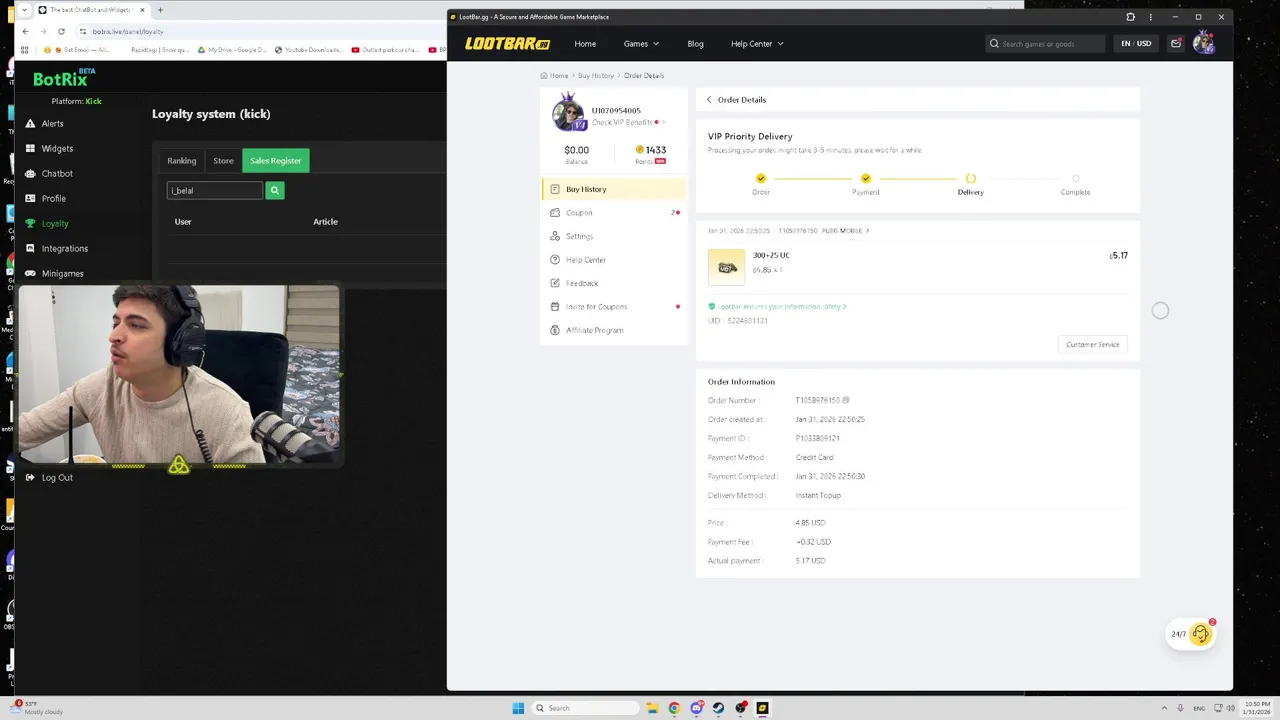Go back using Order Details arrow
Viewport: 1280px width, 720px height.
(x=709, y=99)
